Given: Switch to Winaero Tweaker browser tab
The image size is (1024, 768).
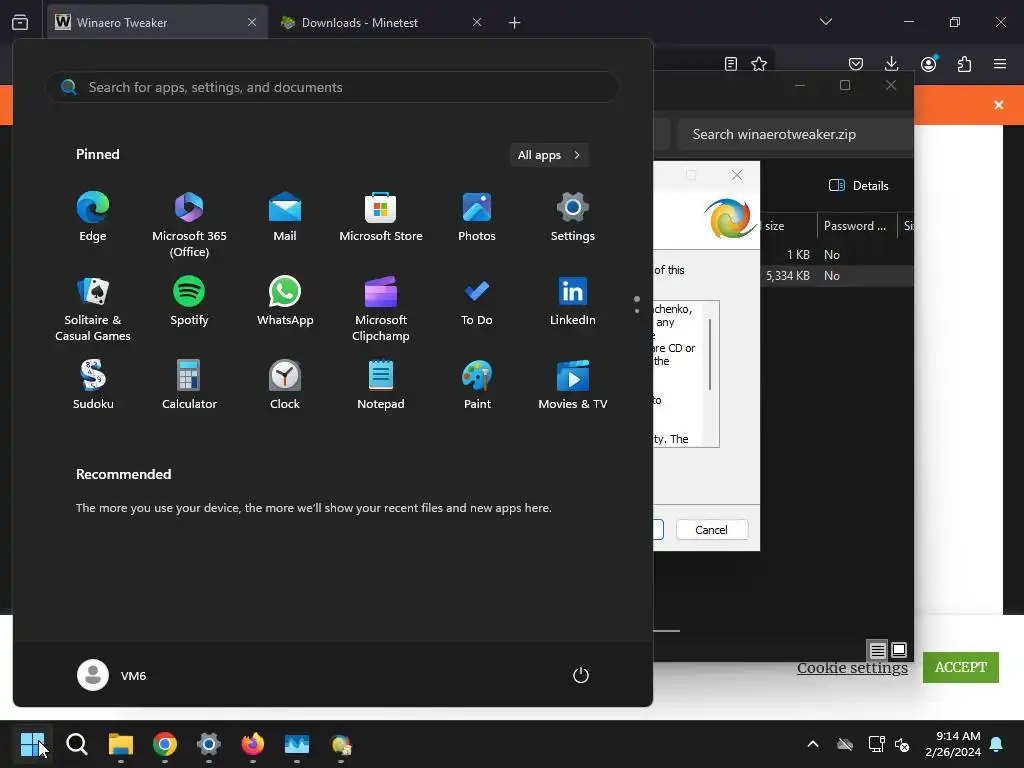Looking at the screenshot, I should tap(157, 22).
